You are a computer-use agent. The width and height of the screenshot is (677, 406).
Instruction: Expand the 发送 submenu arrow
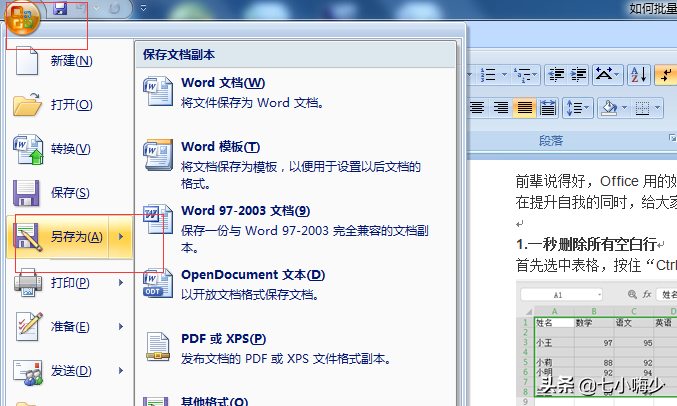click(121, 371)
